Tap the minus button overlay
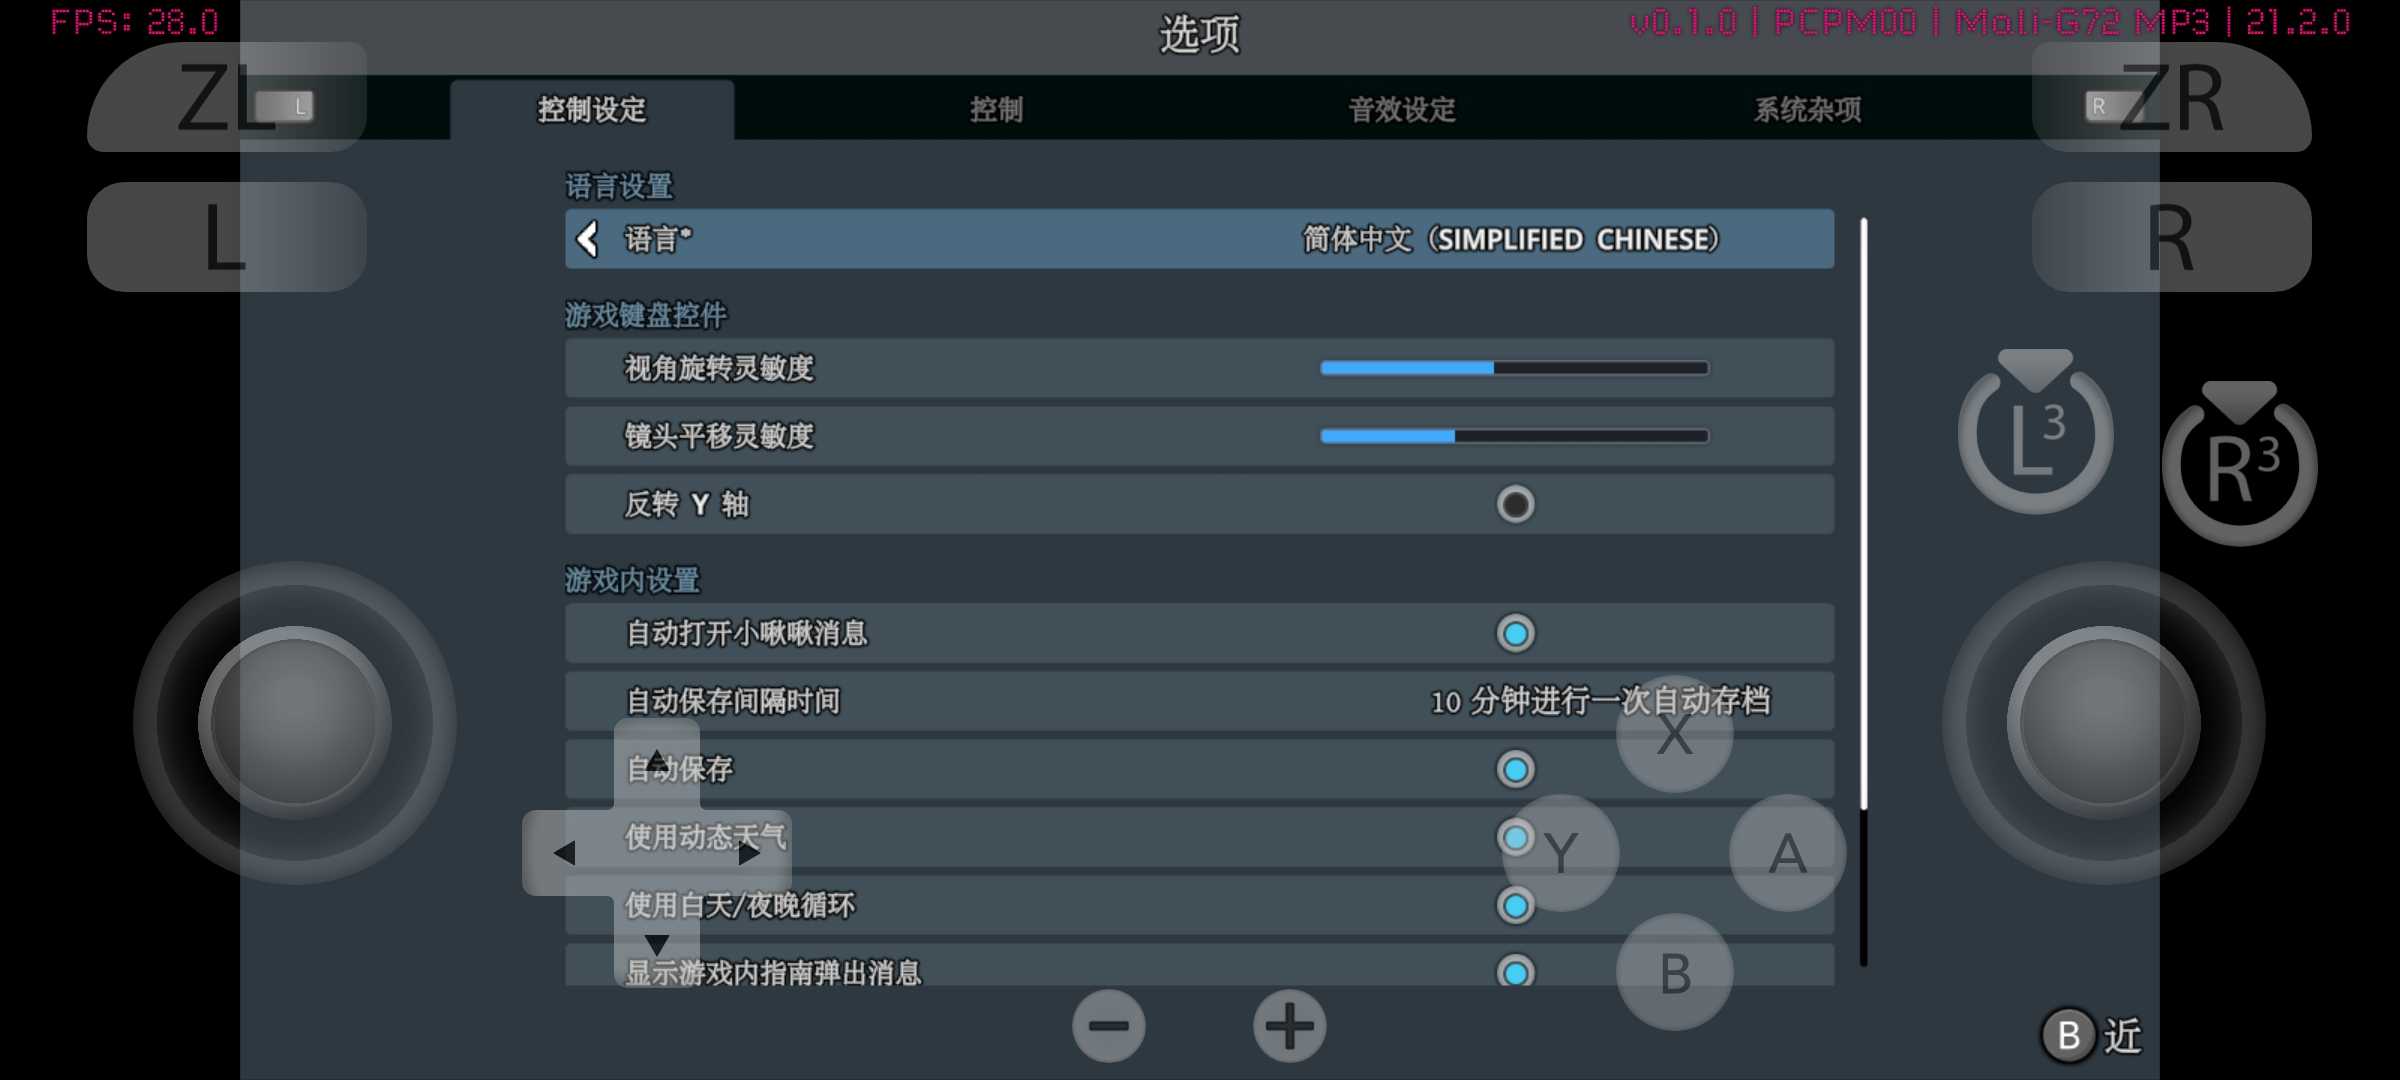The image size is (2400, 1080). click(x=1109, y=1026)
